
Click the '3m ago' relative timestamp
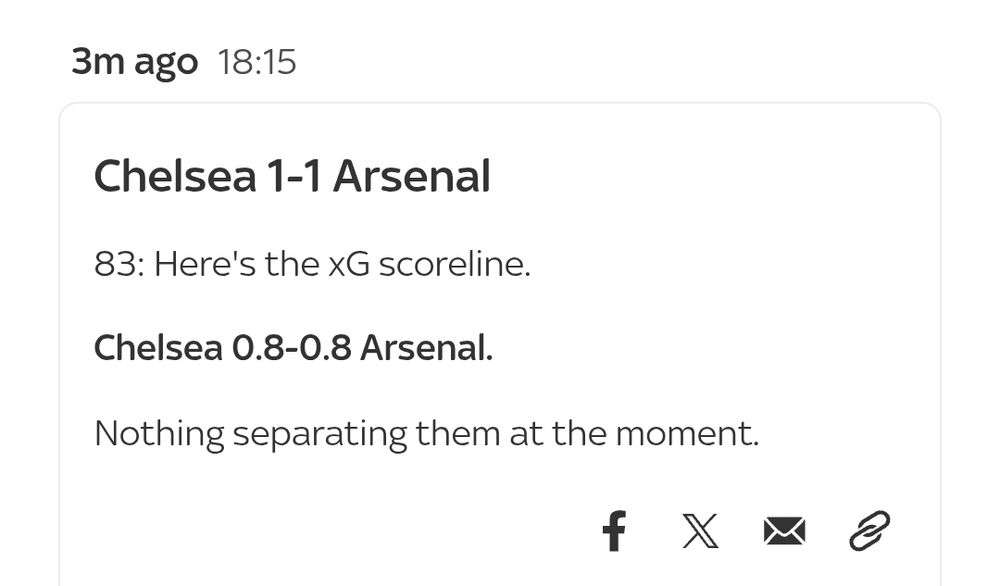(x=134, y=63)
